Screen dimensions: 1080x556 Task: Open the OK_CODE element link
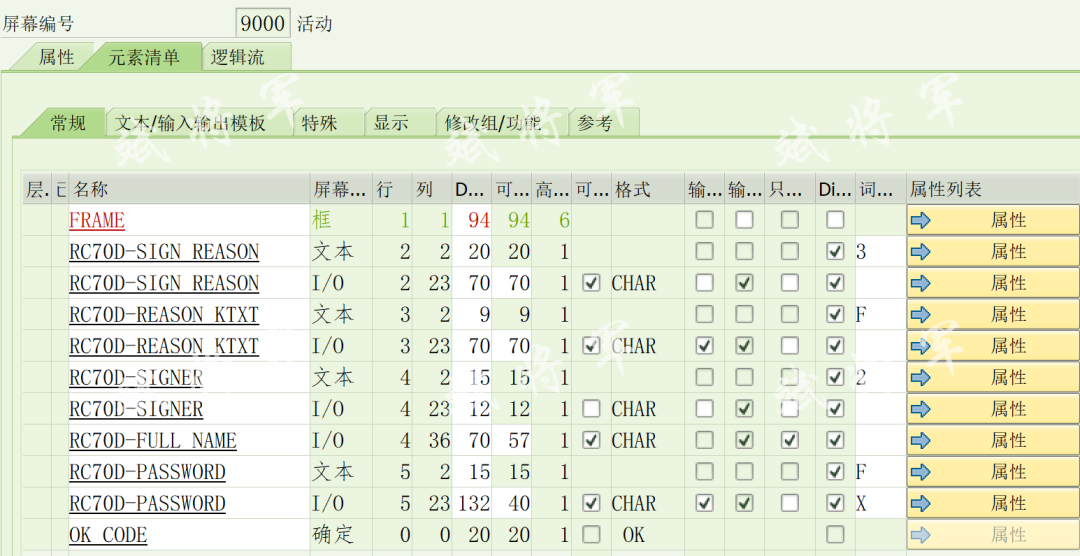point(108,535)
